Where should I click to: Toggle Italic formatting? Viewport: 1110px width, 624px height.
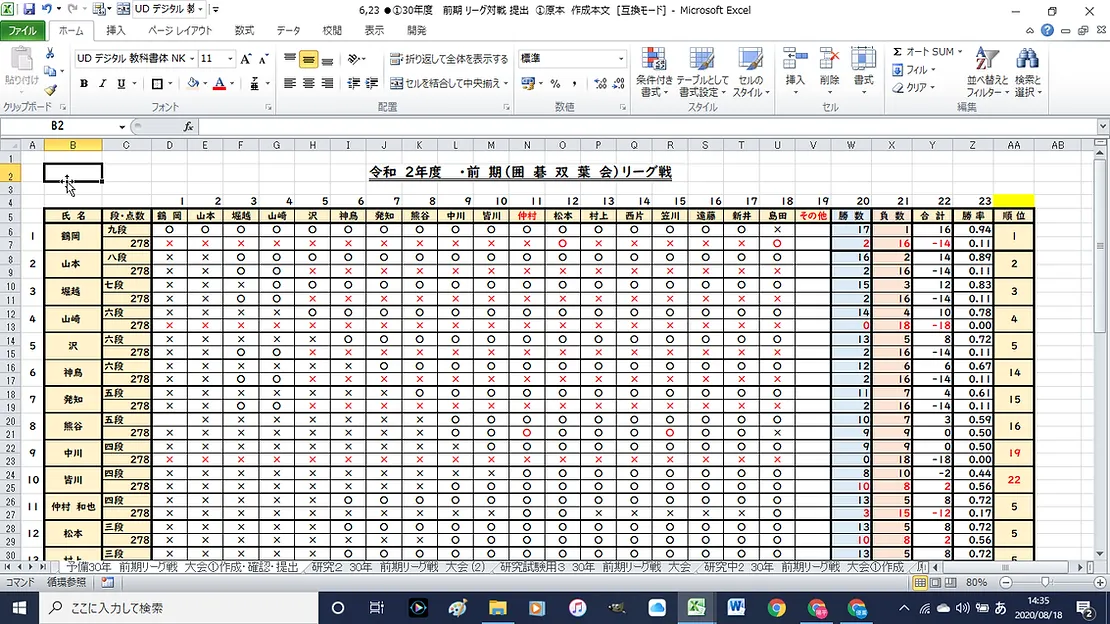(x=101, y=84)
